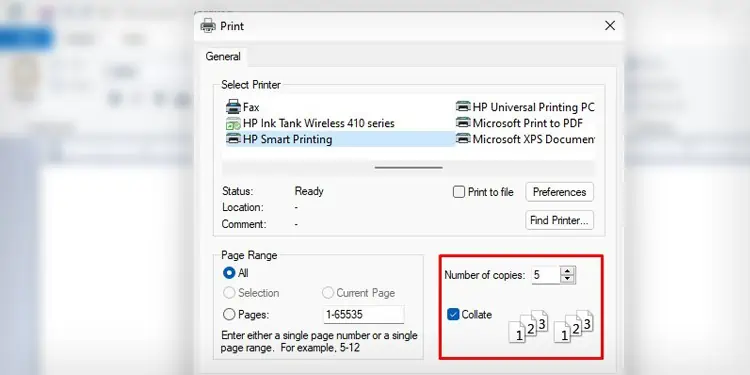Select the Microsoft Print to PDF icon

(463, 123)
